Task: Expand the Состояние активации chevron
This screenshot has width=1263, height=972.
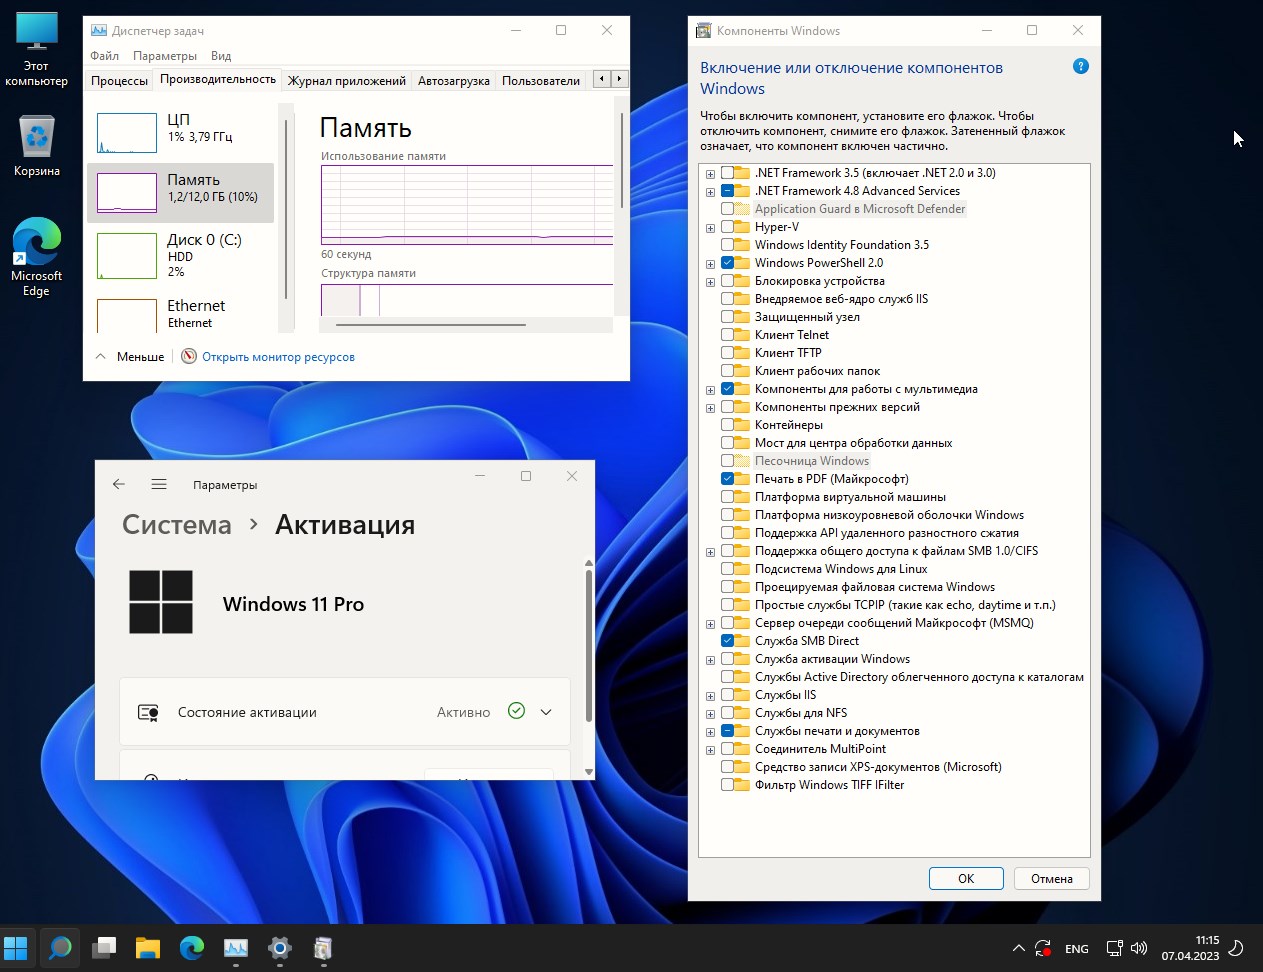Action: click(x=546, y=712)
